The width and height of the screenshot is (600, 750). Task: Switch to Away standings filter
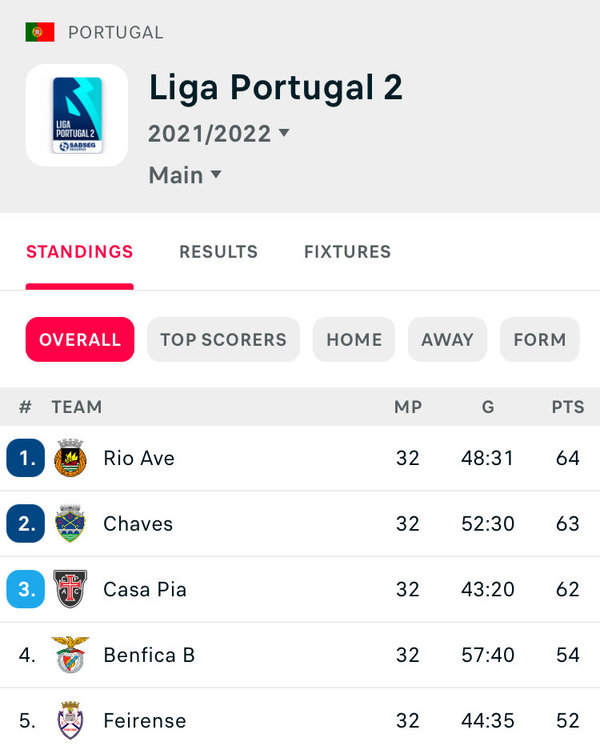tap(447, 340)
